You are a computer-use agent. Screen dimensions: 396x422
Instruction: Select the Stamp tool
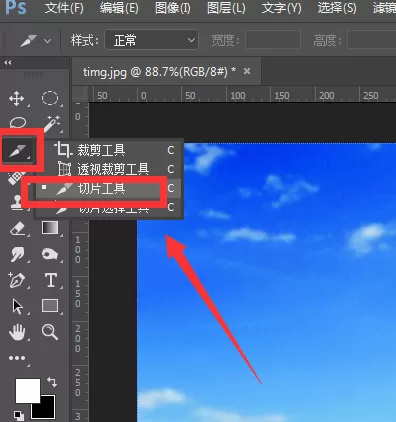[x=16, y=203]
